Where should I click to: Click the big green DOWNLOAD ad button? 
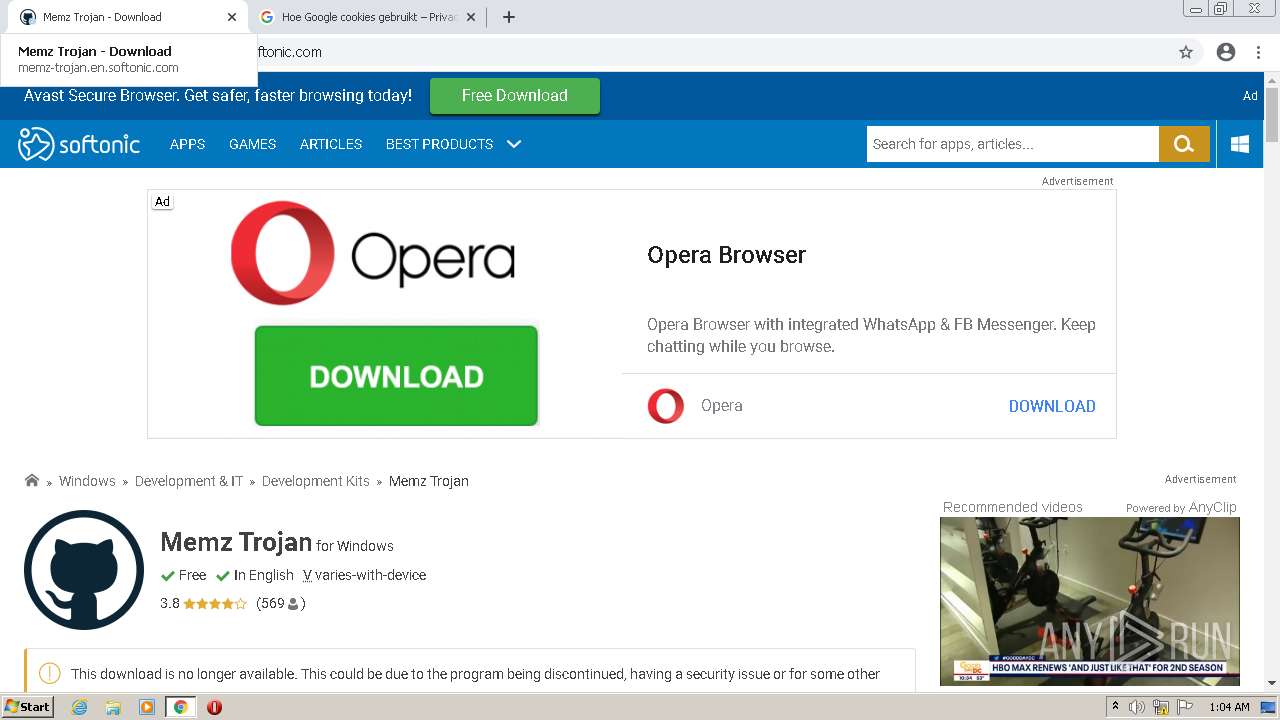tap(396, 376)
